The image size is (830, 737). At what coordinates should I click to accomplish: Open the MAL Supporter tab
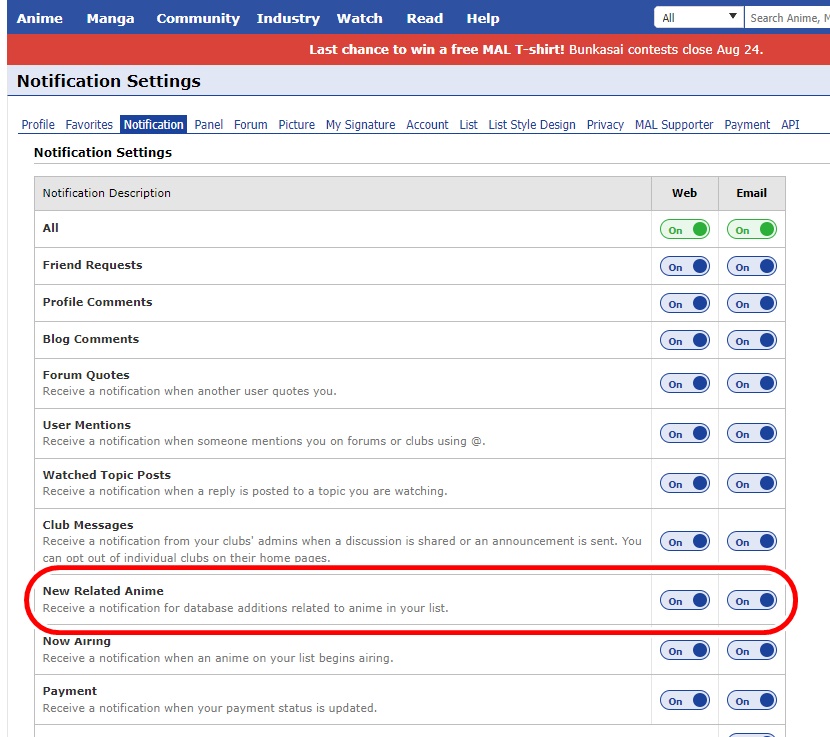coord(674,124)
